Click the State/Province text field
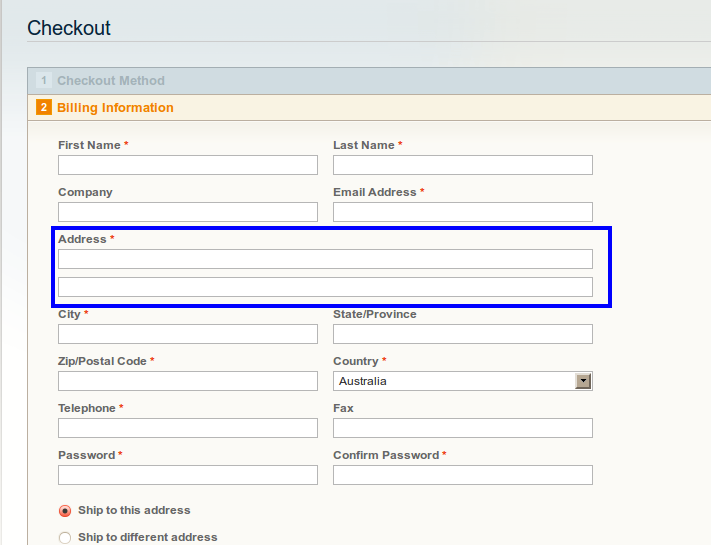711x545 pixels. (462, 334)
